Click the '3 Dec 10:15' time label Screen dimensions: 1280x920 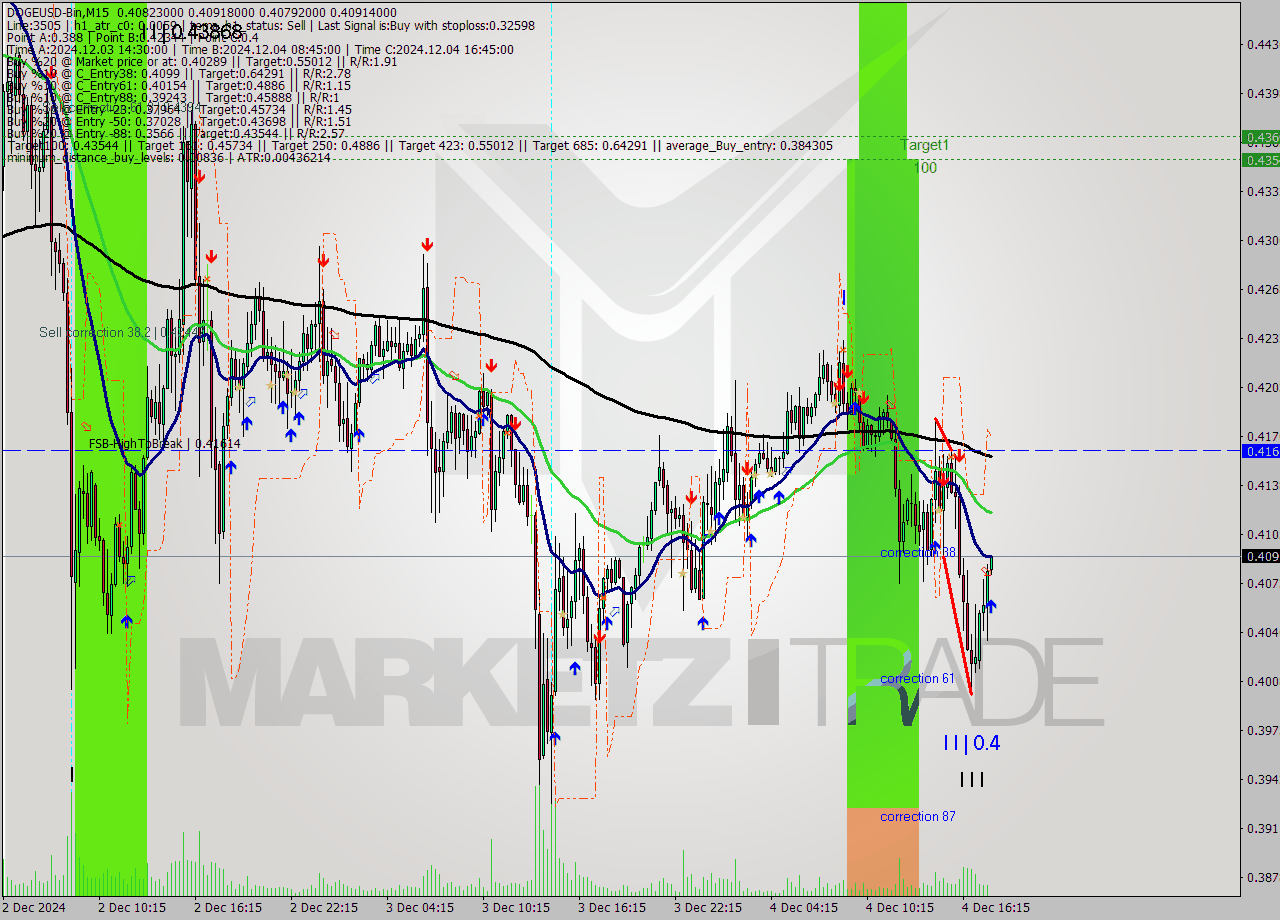(x=516, y=907)
